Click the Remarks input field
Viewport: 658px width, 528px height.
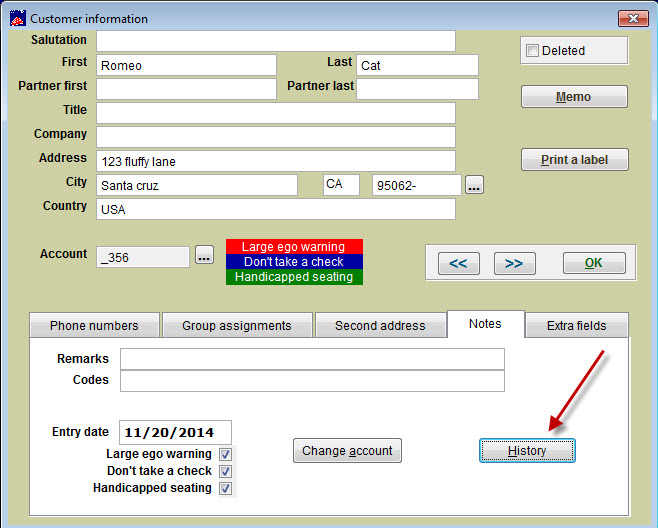[312, 359]
